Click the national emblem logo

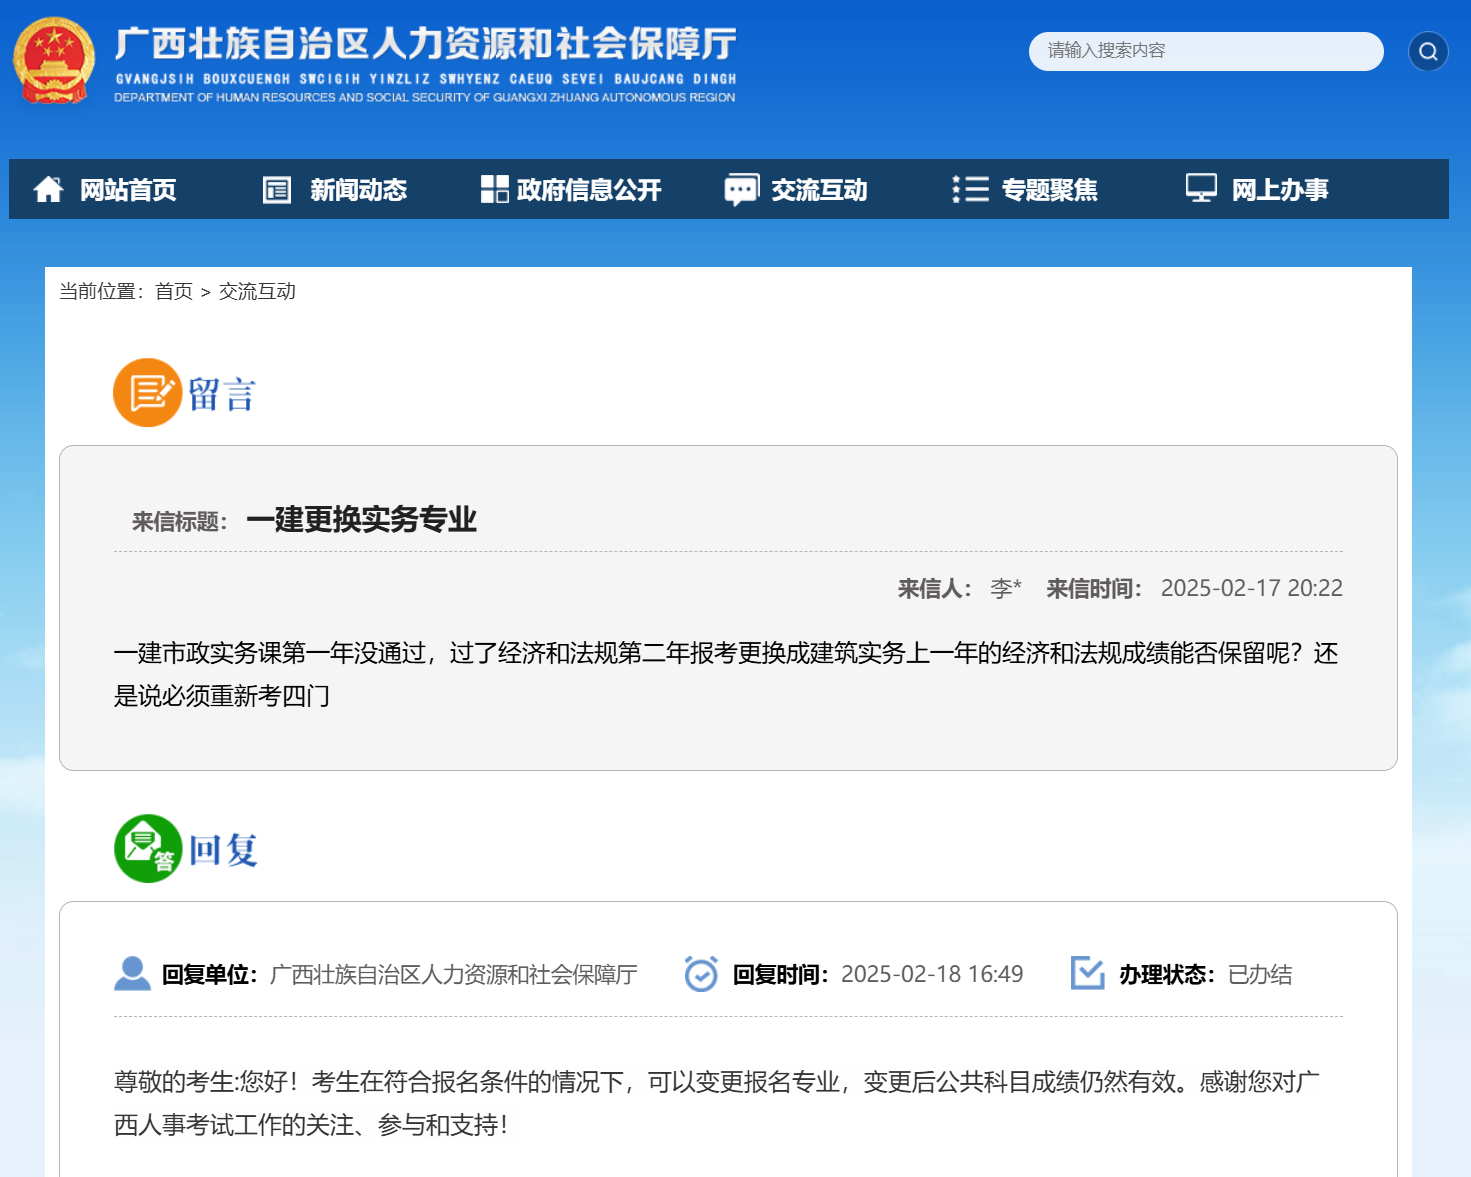pyautogui.click(x=54, y=61)
